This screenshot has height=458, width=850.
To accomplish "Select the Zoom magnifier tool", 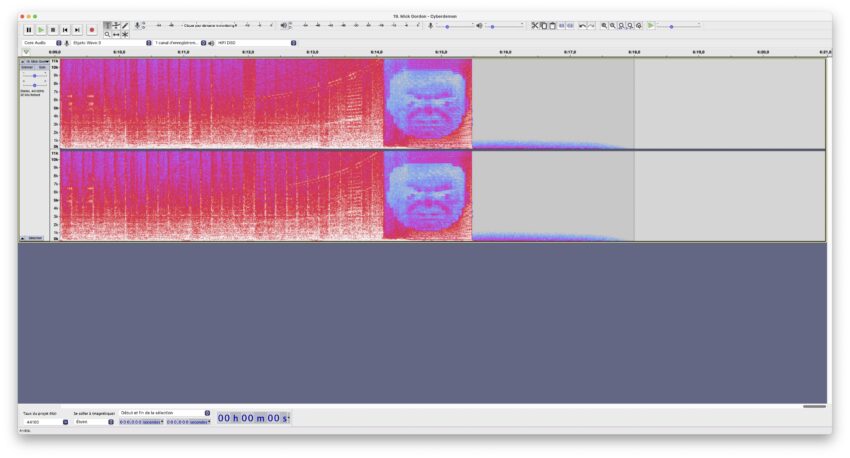I will pos(107,34).
